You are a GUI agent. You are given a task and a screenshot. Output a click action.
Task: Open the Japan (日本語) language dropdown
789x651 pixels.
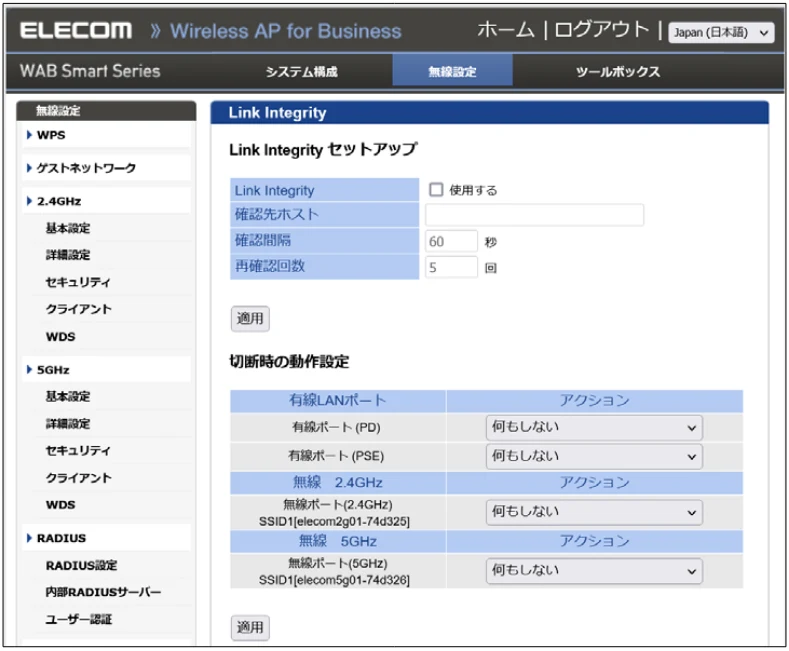721,33
